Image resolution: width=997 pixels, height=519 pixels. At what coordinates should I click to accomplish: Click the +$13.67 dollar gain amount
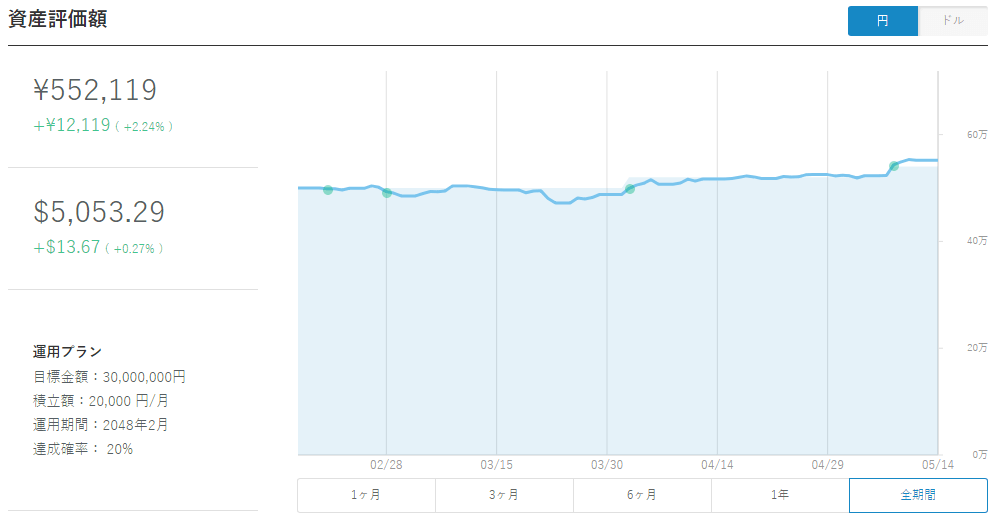click(67, 247)
